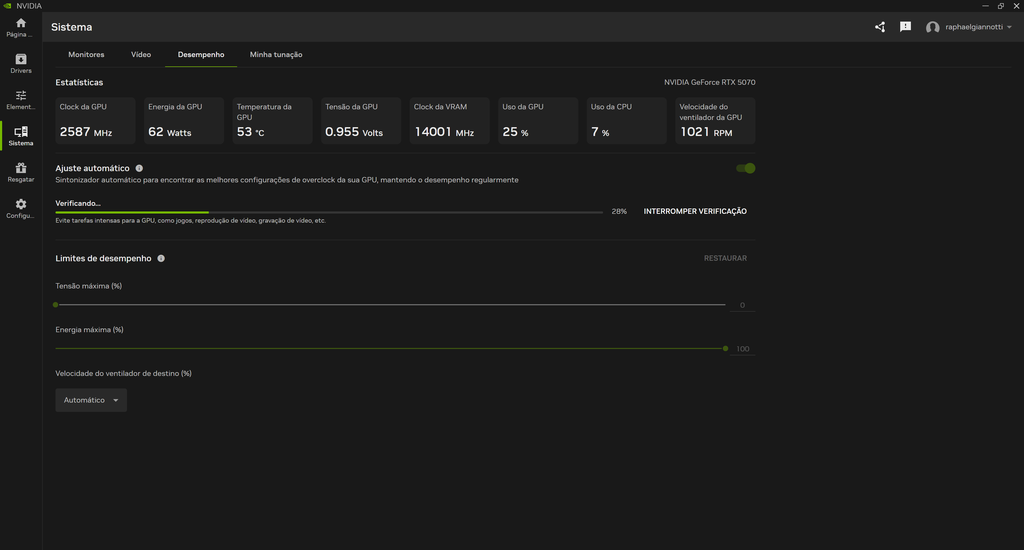
Task: Click INTERROMPER VERIFICAÇÃO button
Action: pos(695,211)
